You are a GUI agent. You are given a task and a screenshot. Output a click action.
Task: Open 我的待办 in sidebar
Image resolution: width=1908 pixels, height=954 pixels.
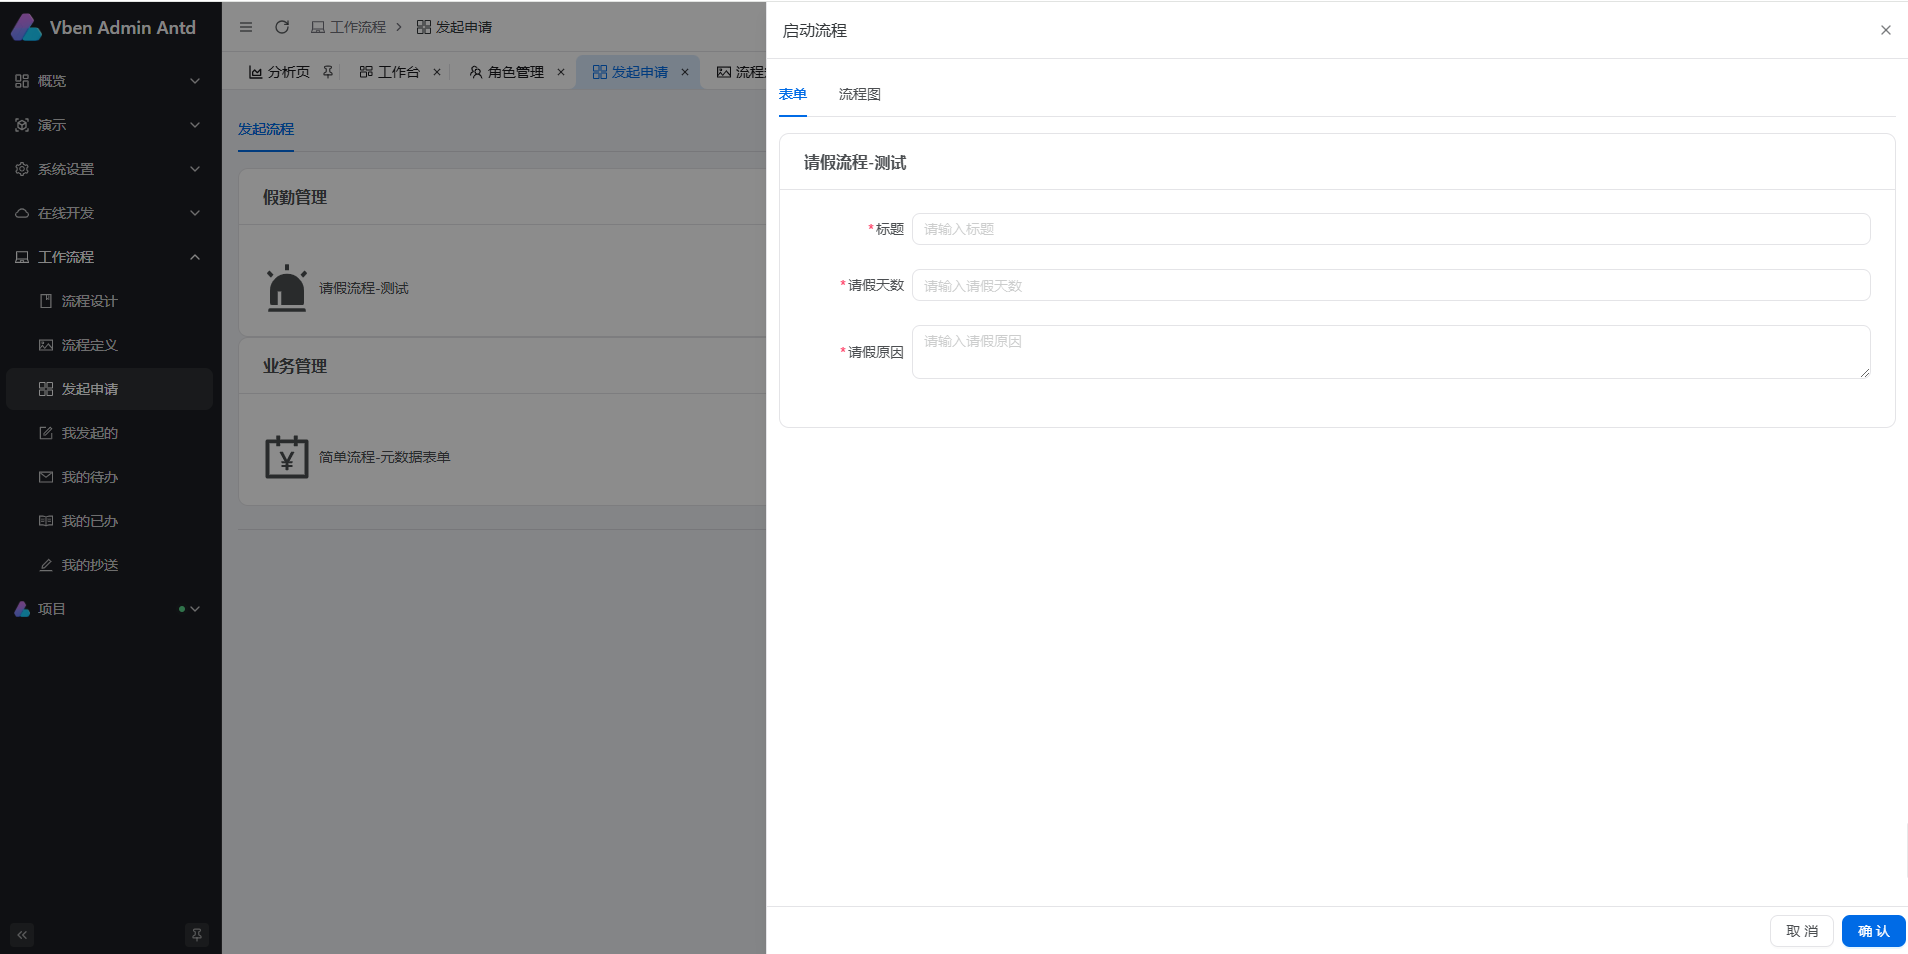(x=110, y=477)
